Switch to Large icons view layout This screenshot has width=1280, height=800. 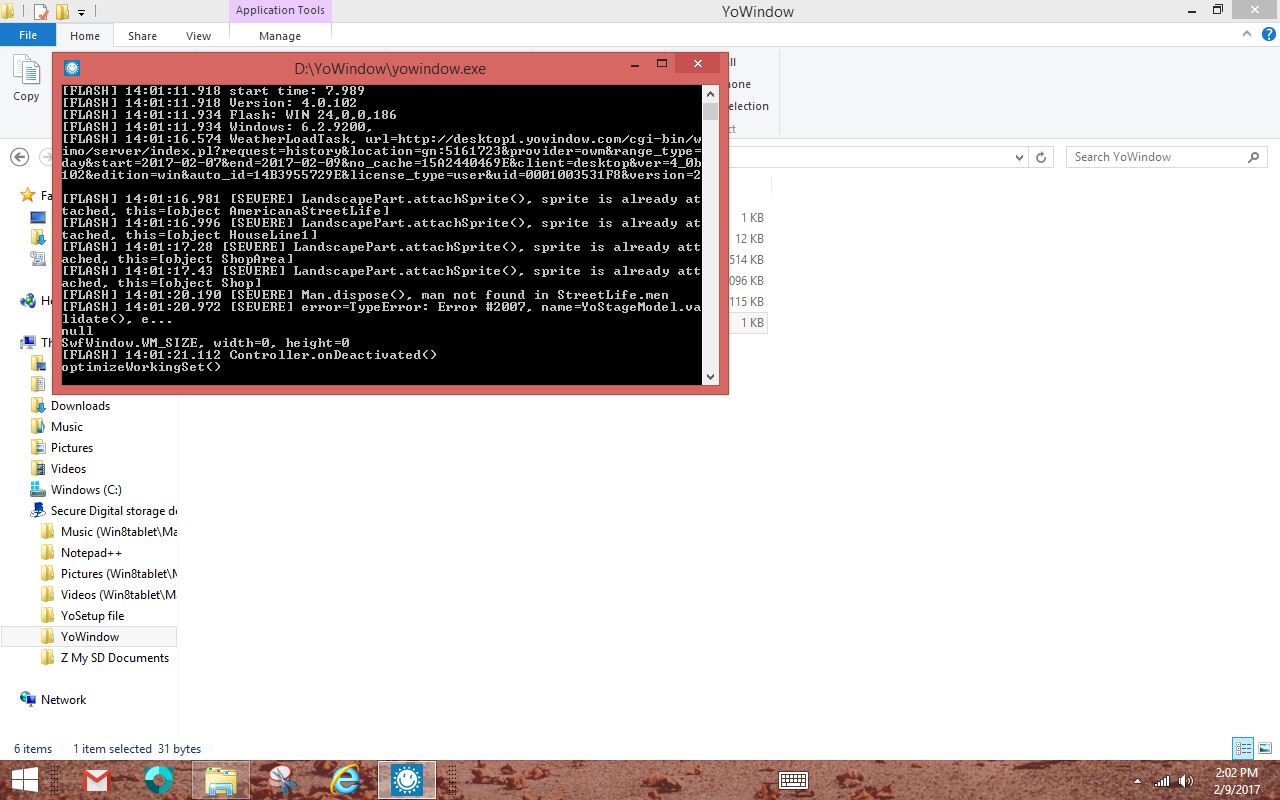pyautogui.click(x=1265, y=748)
